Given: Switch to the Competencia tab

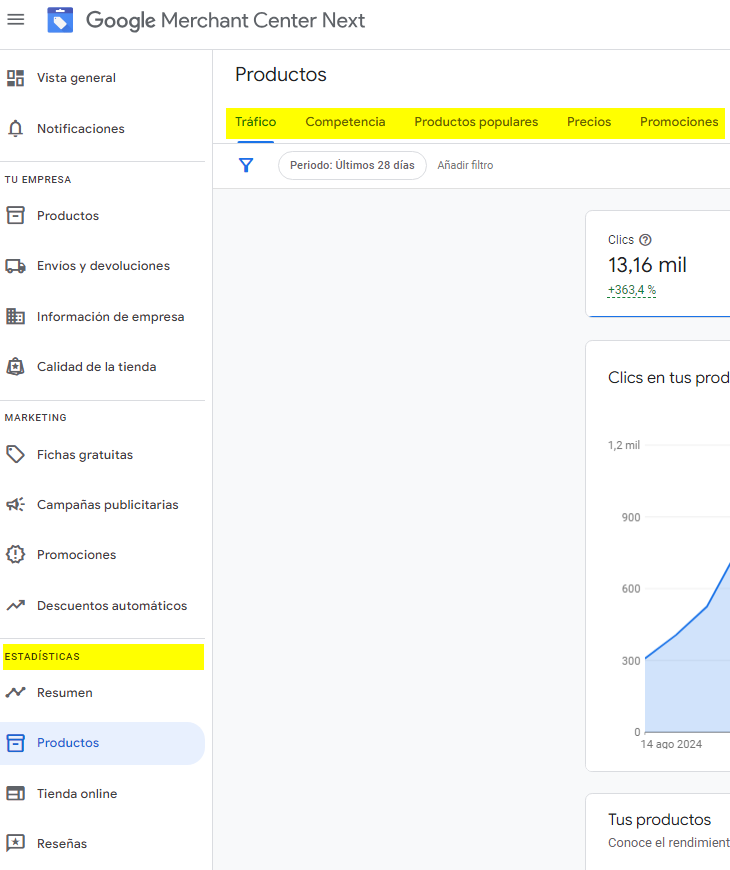Looking at the screenshot, I should coord(345,122).
